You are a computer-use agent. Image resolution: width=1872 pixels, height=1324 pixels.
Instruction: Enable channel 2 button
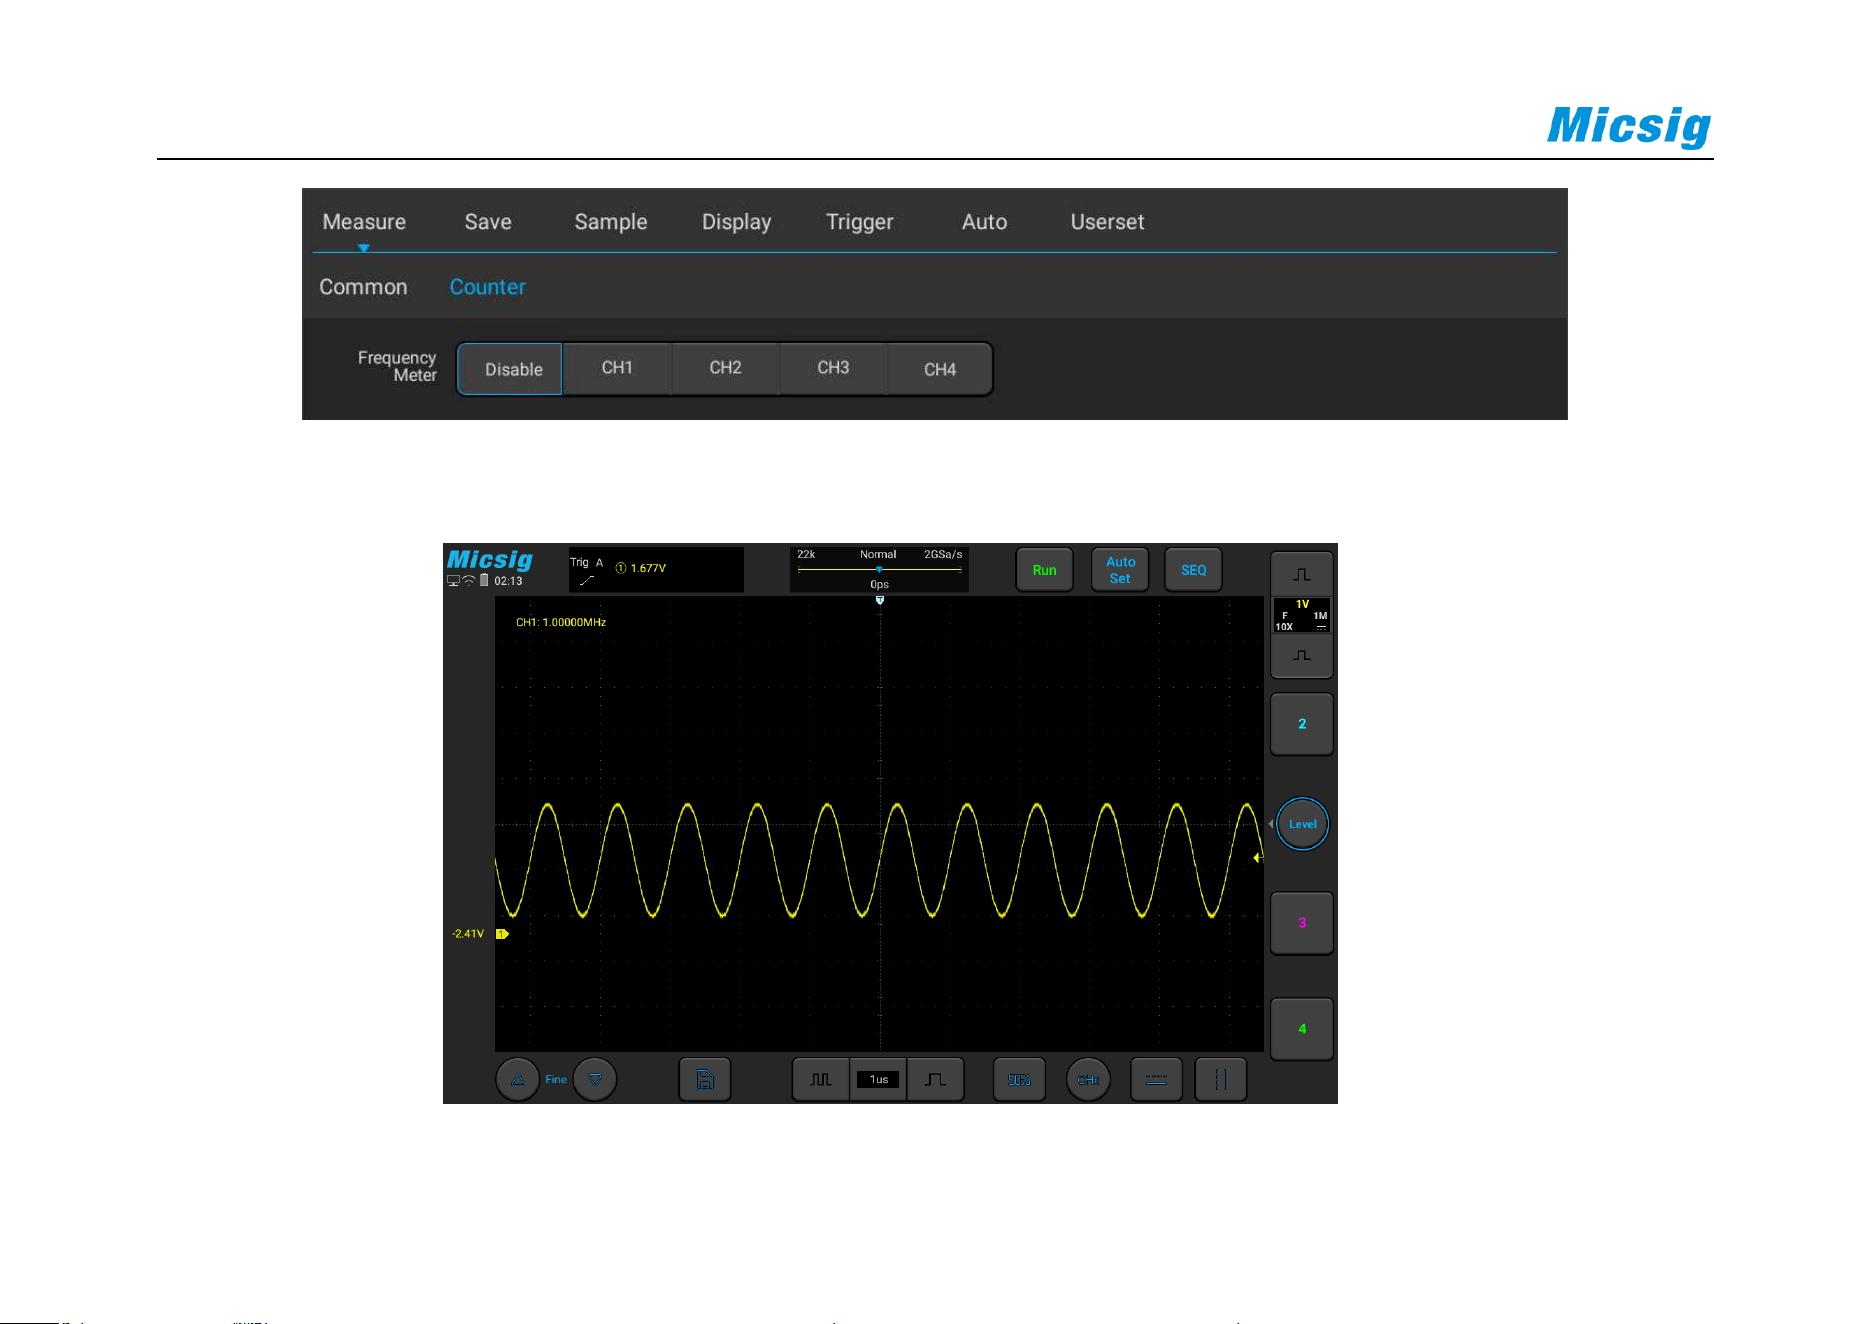[x=1301, y=724]
